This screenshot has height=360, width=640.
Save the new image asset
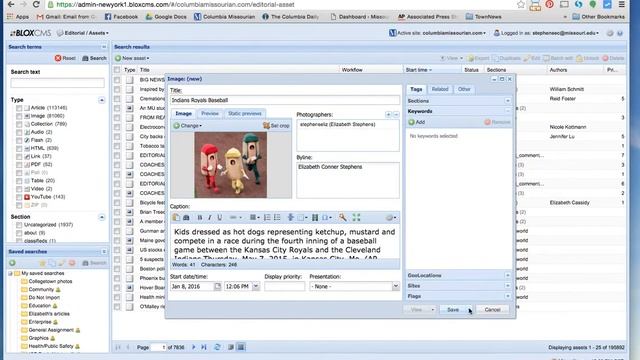pos(453,310)
